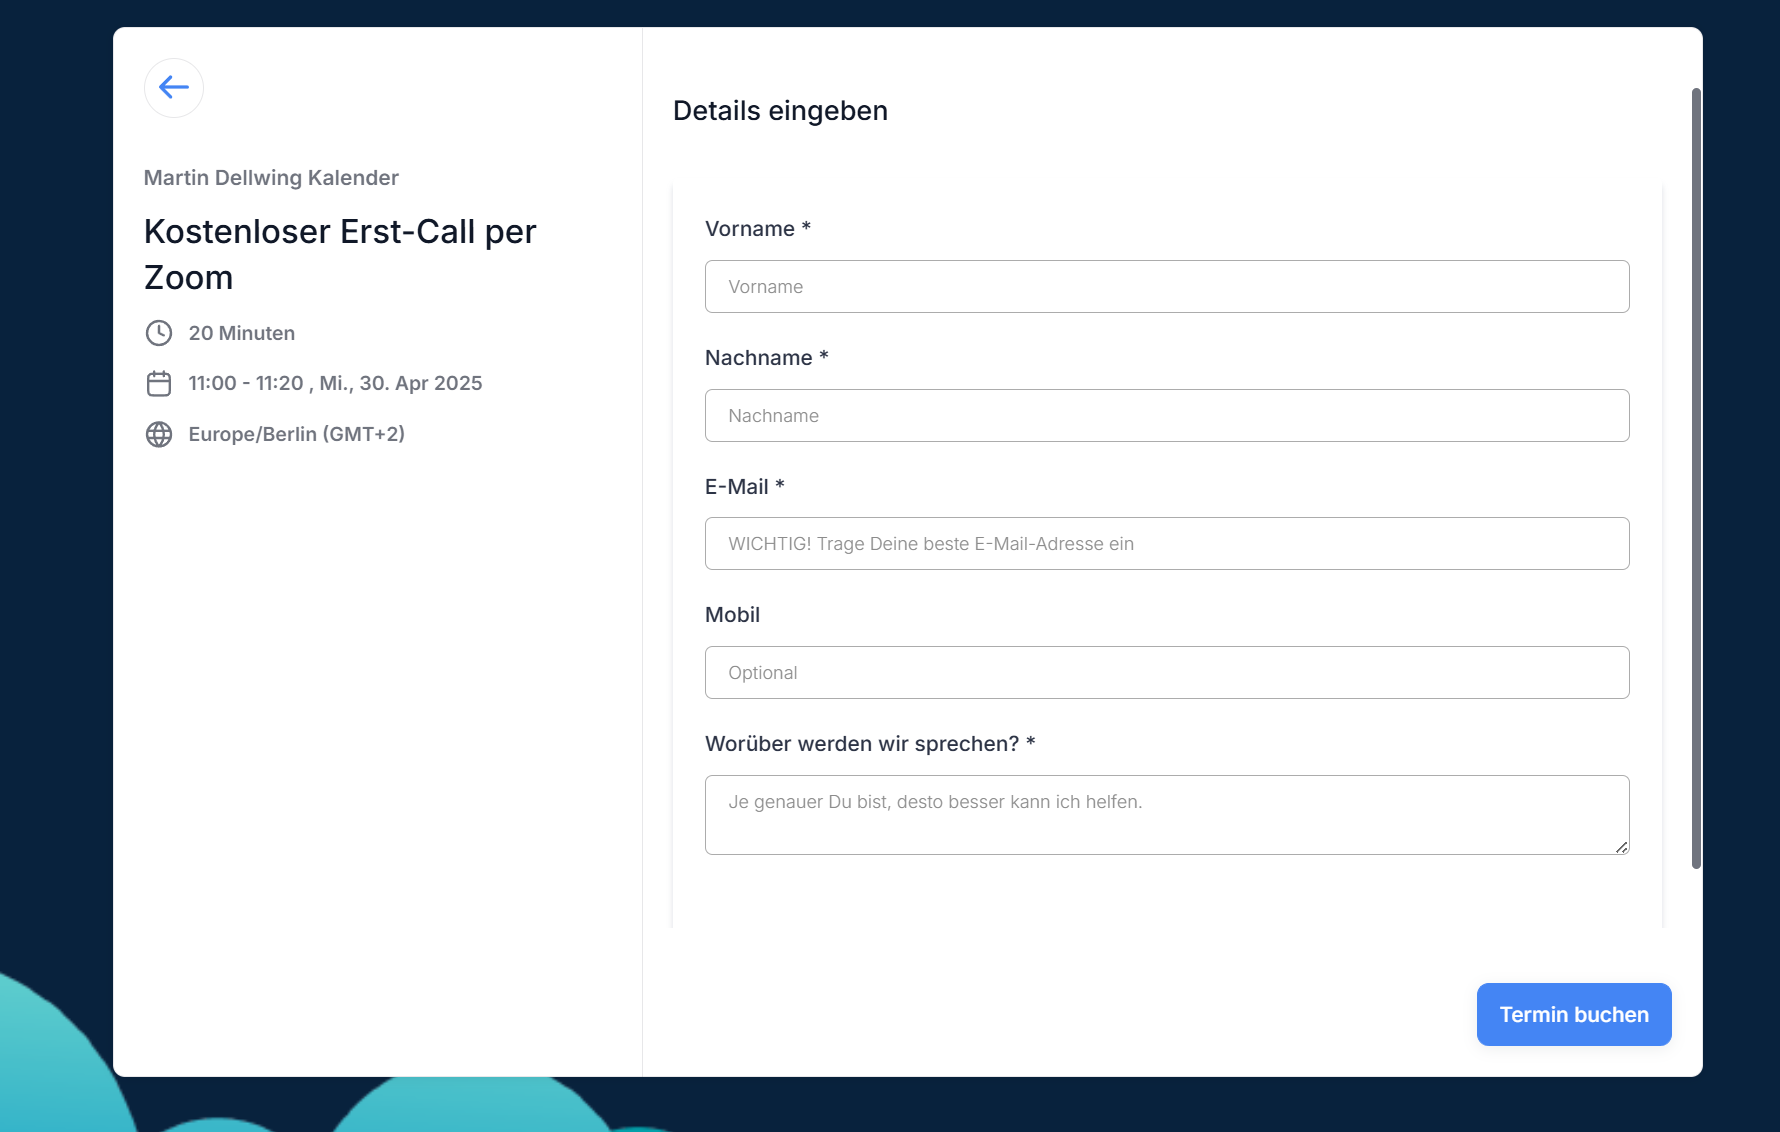This screenshot has width=1780, height=1132.
Task: Click the clock icon beside 20 Minuten
Action: click(x=159, y=333)
